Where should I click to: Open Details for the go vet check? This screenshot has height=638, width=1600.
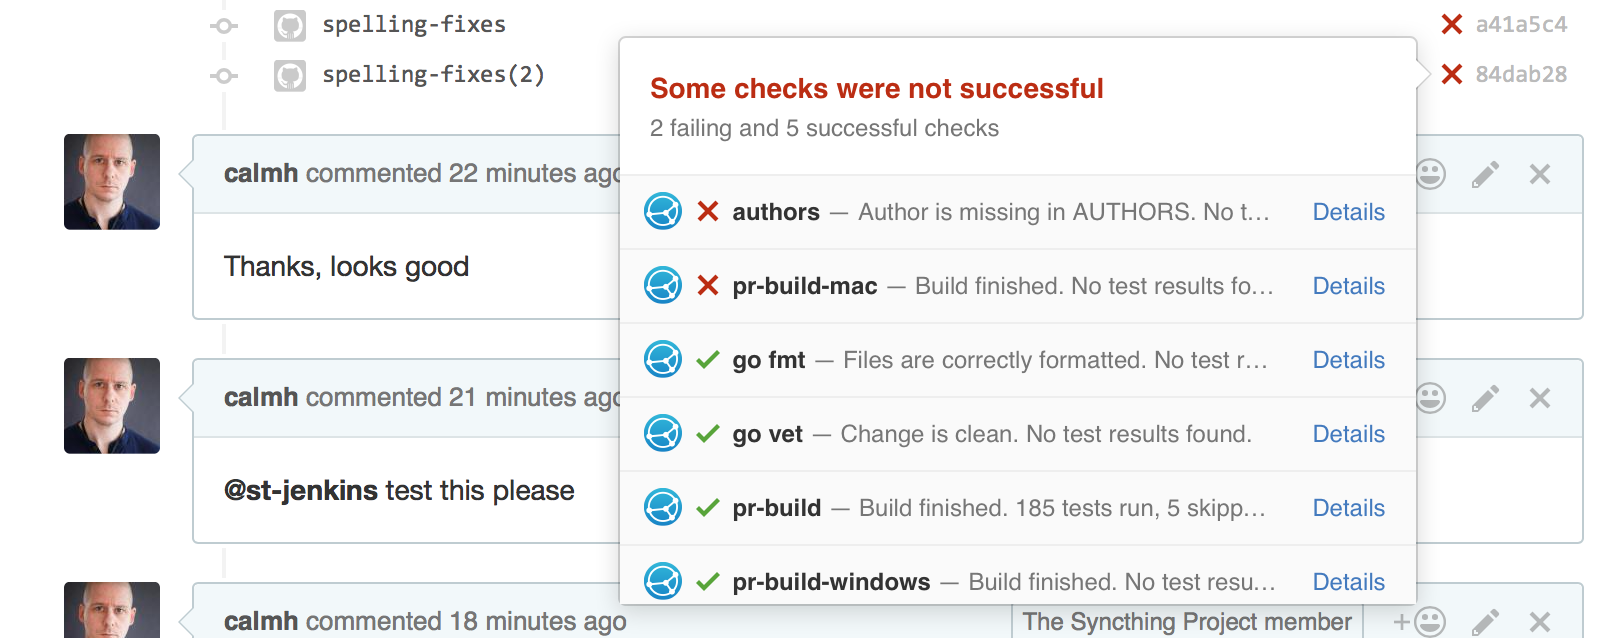pos(1348,434)
